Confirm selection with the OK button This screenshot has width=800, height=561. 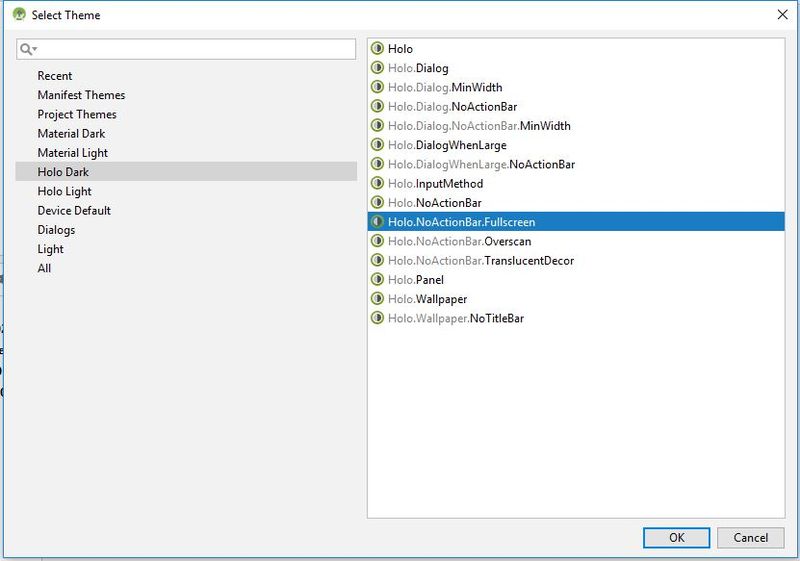pos(676,538)
